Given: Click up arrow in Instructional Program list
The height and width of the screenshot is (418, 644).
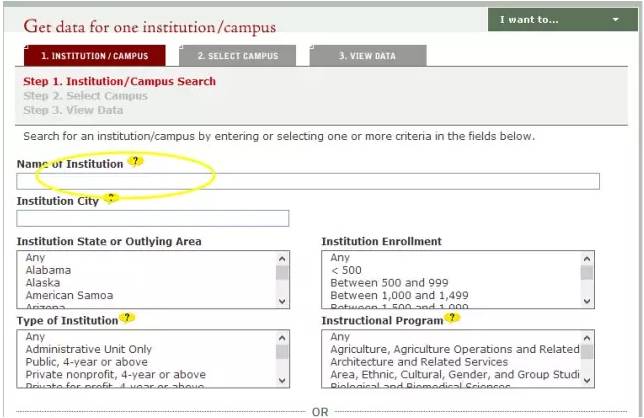Looking at the screenshot, I should click(x=586, y=338).
